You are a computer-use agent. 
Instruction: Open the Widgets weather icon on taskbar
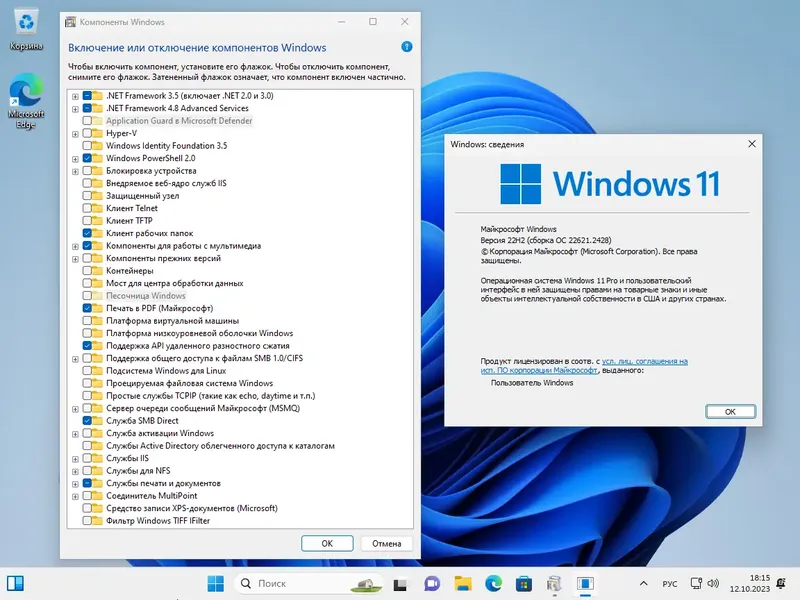364,583
